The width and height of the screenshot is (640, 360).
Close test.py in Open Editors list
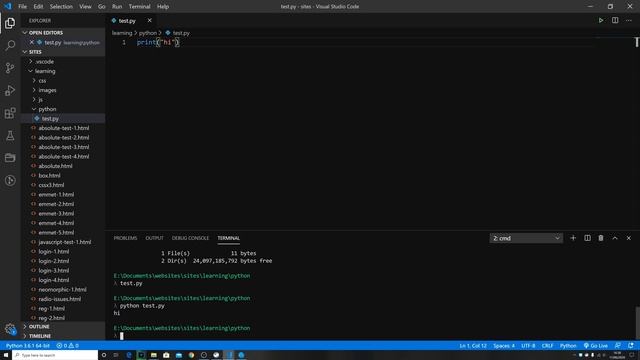(x=31, y=42)
